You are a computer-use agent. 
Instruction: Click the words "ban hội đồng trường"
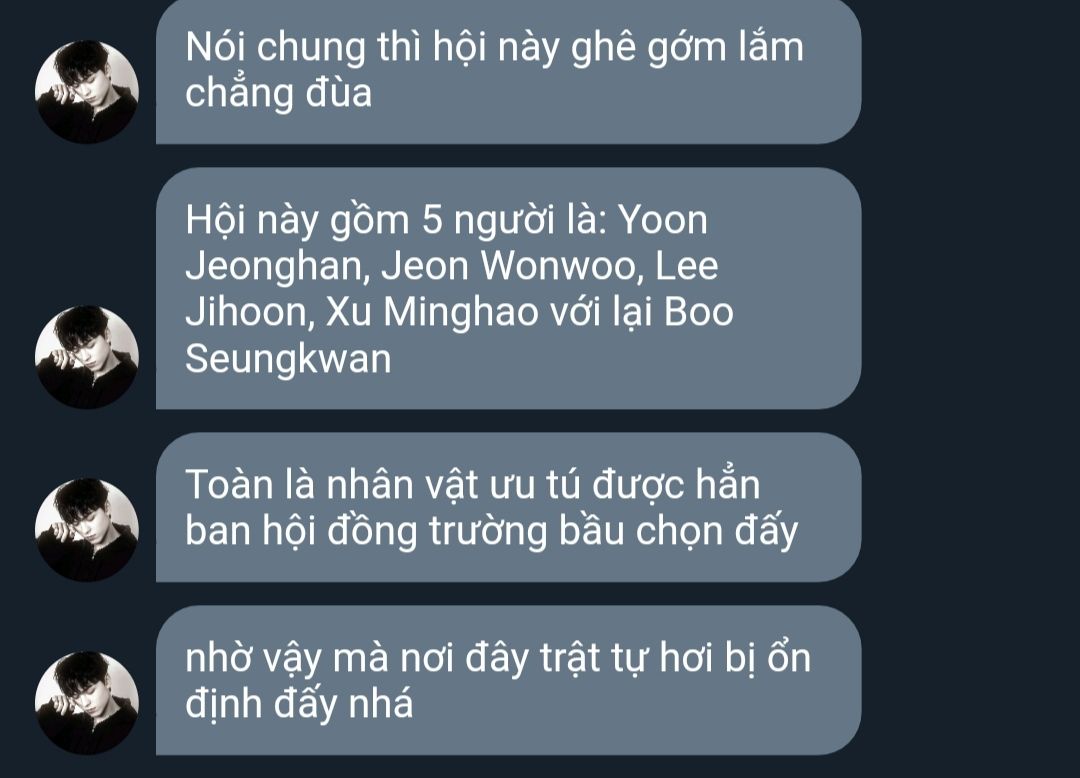(x=365, y=532)
